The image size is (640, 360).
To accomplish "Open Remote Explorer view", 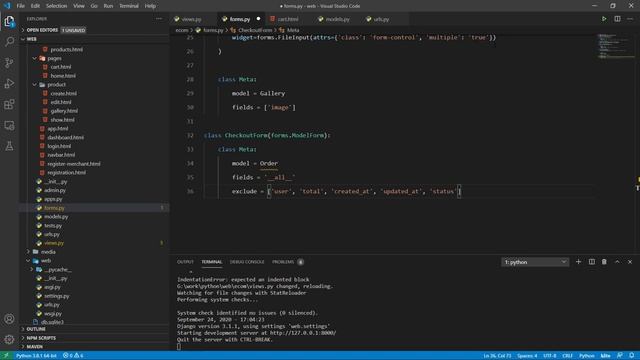I will (x=9, y=125).
